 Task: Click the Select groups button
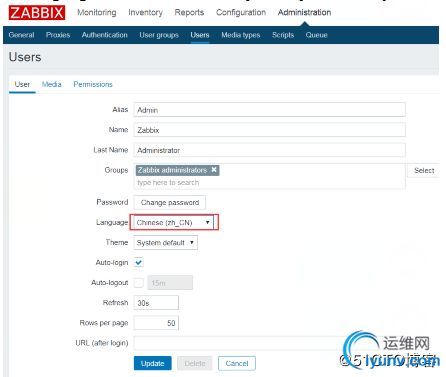coord(424,170)
